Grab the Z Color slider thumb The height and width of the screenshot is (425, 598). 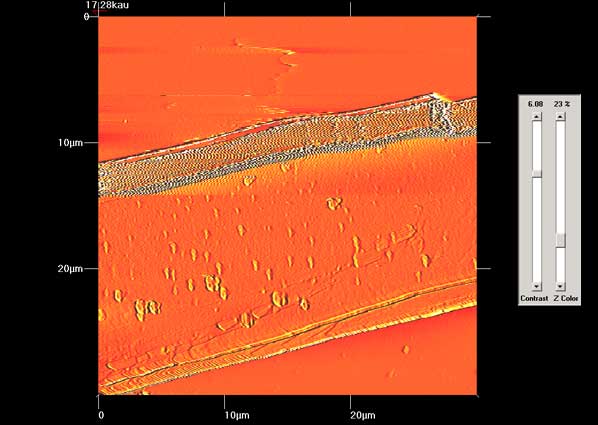coord(560,240)
